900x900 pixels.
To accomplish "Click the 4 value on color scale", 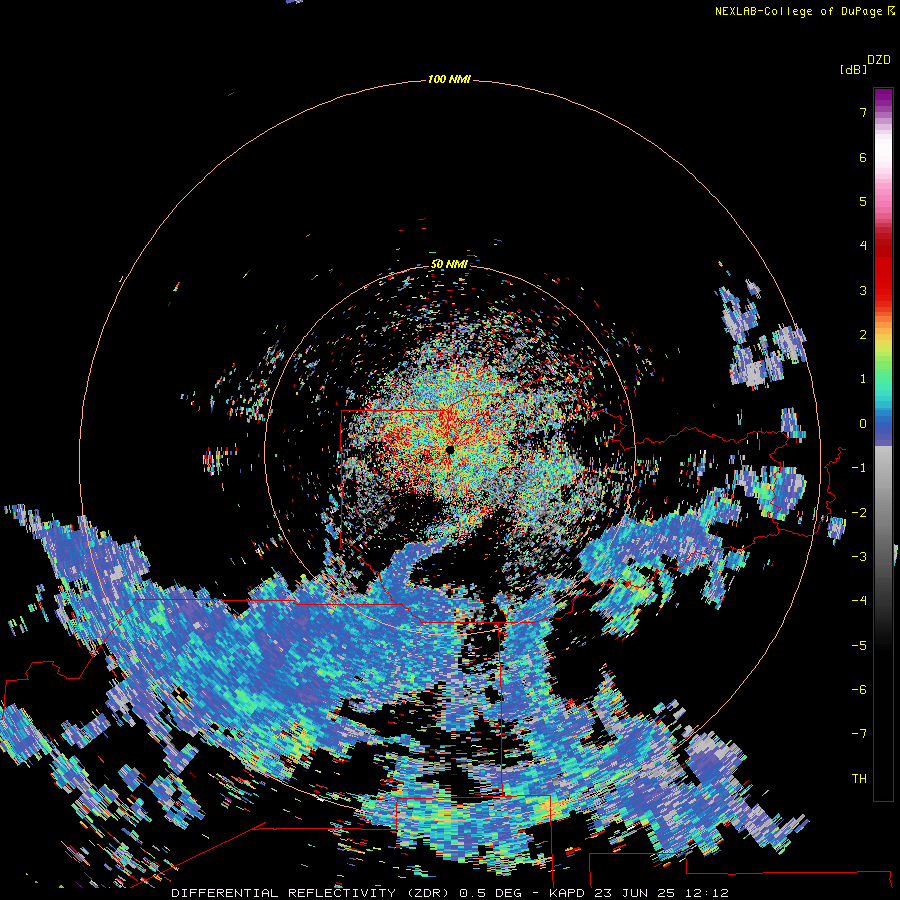I will 863,246.
